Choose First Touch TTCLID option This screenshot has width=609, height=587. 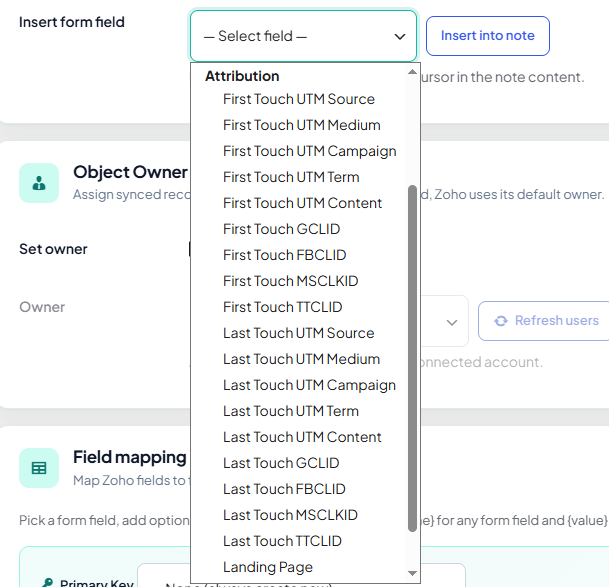tap(298, 307)
